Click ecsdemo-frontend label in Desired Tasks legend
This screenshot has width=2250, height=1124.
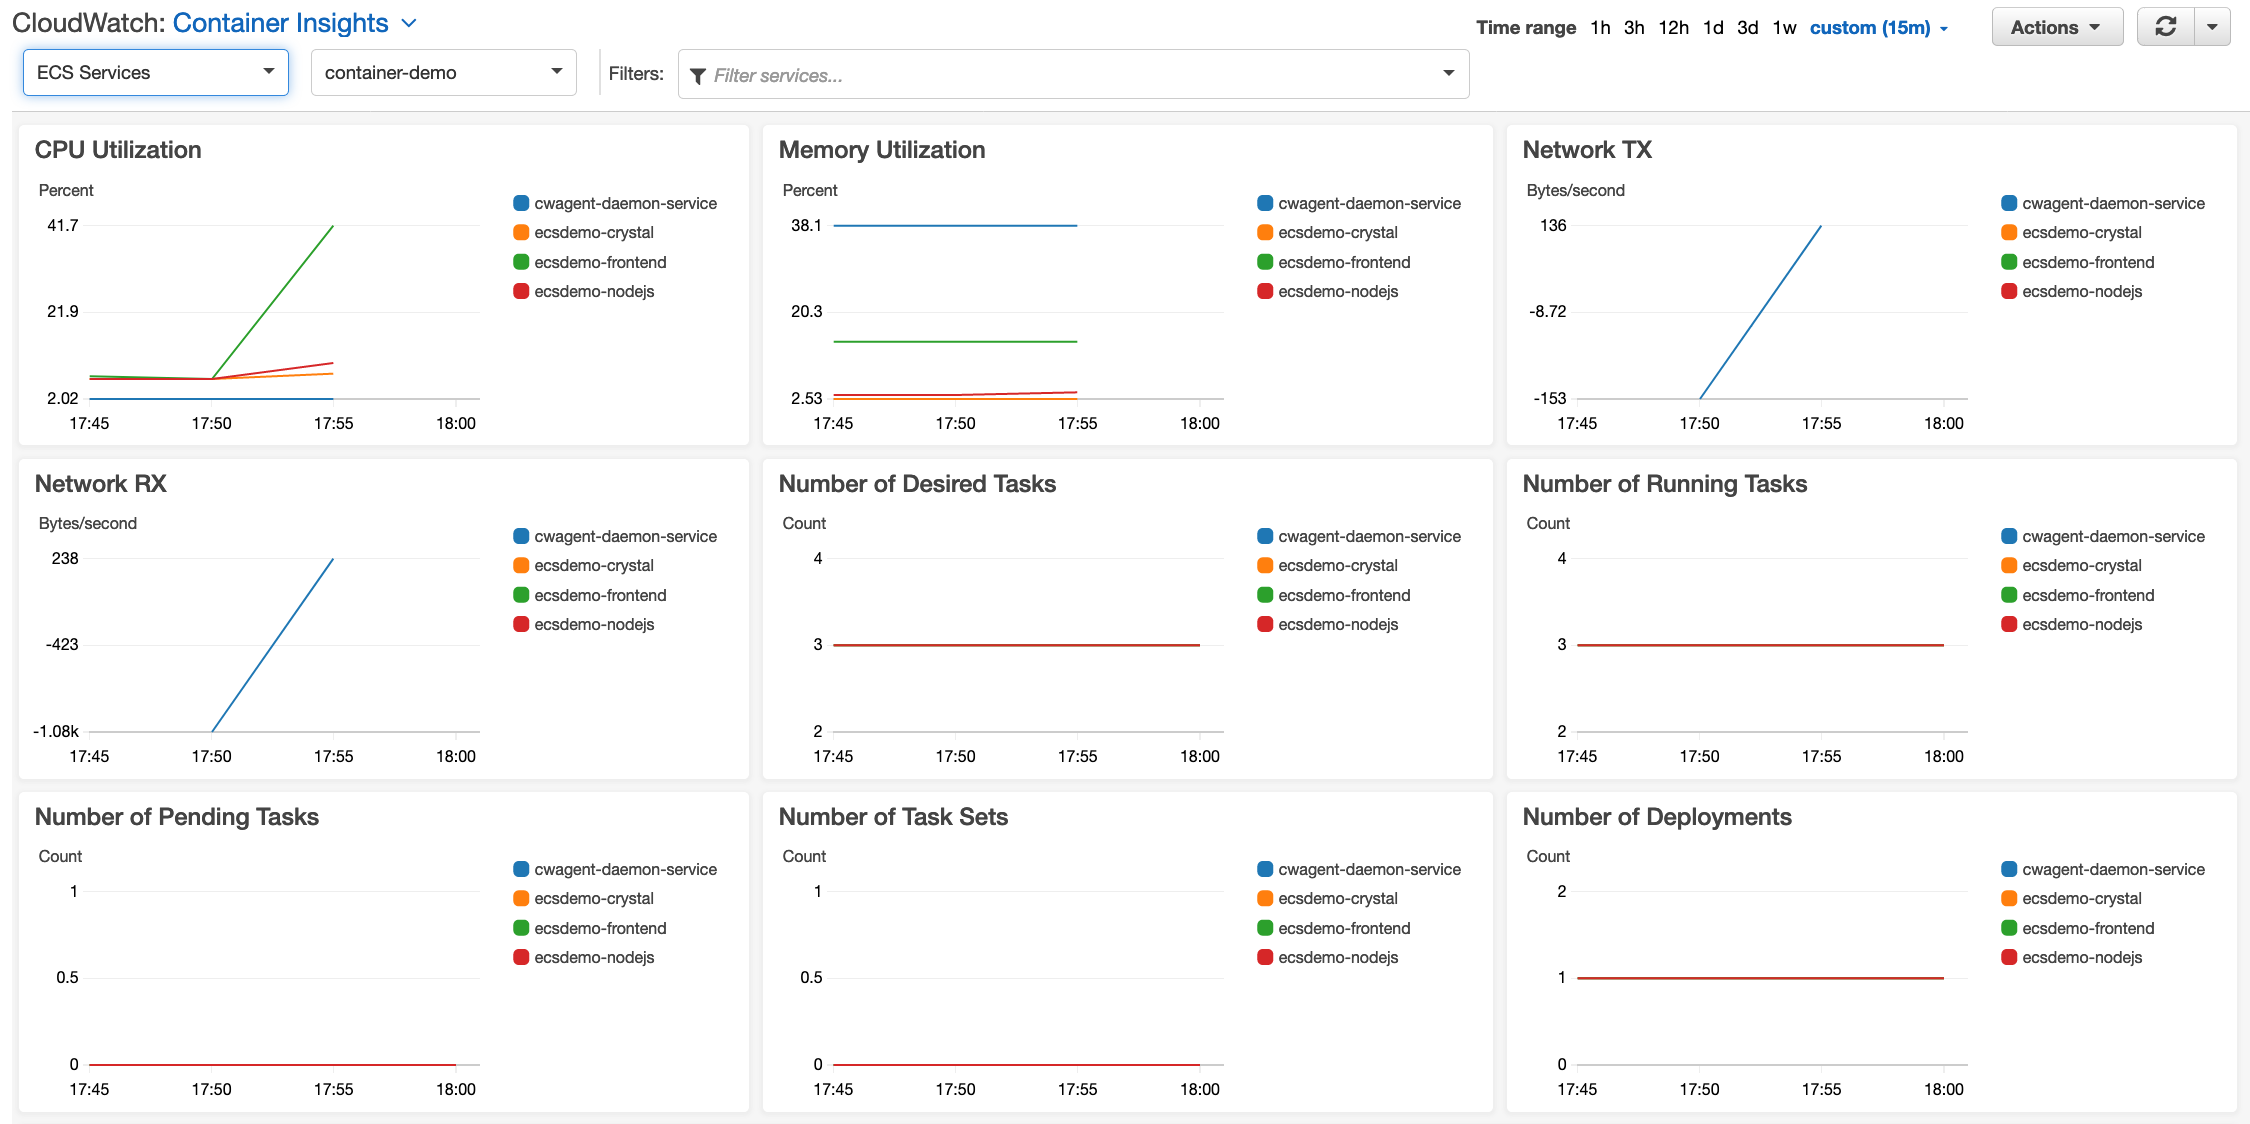[1344, 595]
